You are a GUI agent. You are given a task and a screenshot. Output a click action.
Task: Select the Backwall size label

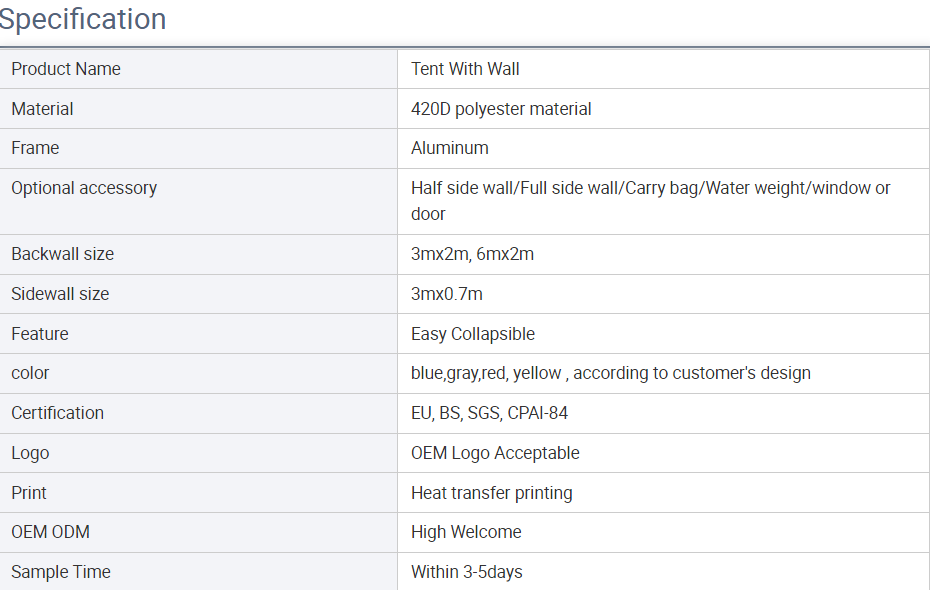pos(62,254)
